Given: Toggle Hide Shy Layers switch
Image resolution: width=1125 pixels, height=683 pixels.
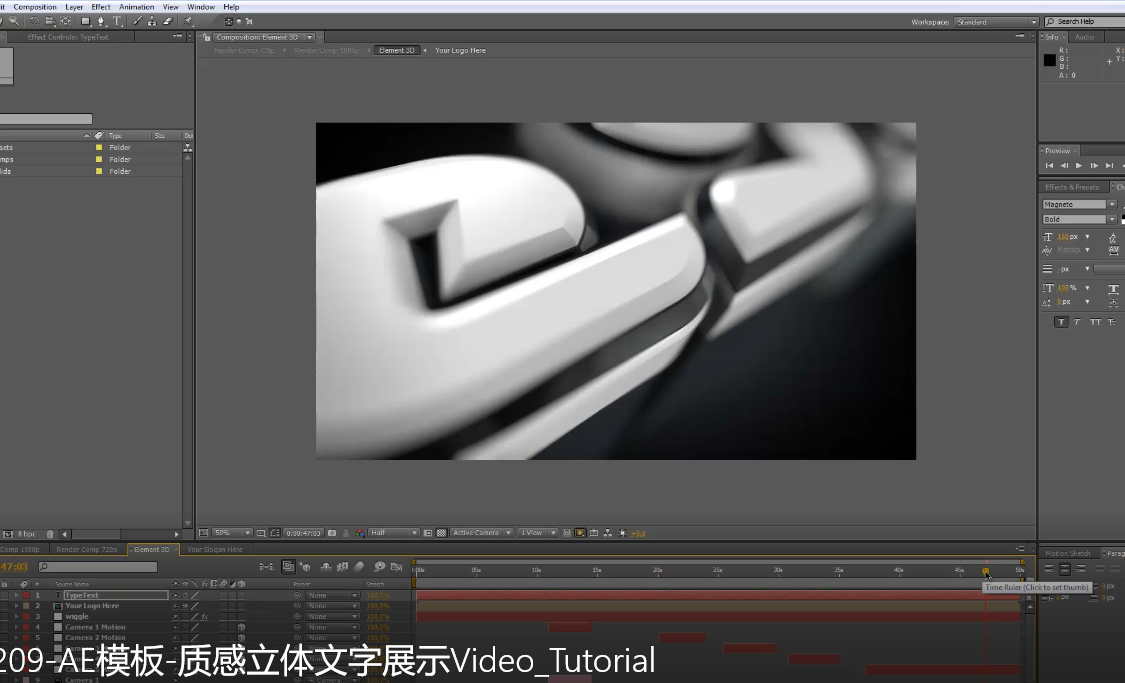Looking at the screenshot, I should point(326,567).
